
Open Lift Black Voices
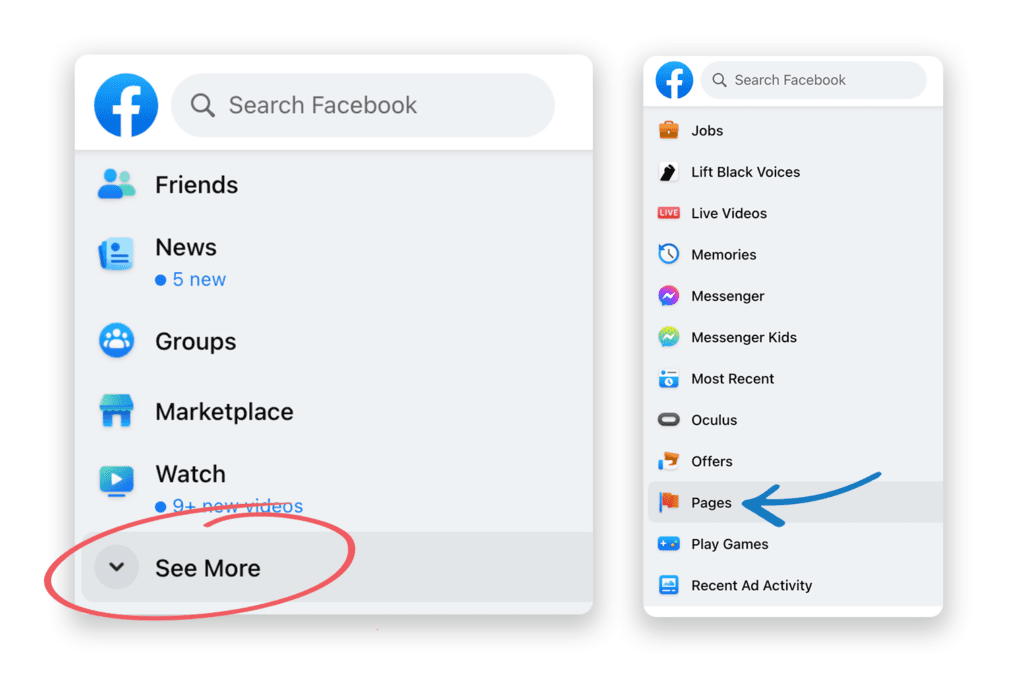click(746, 172)
